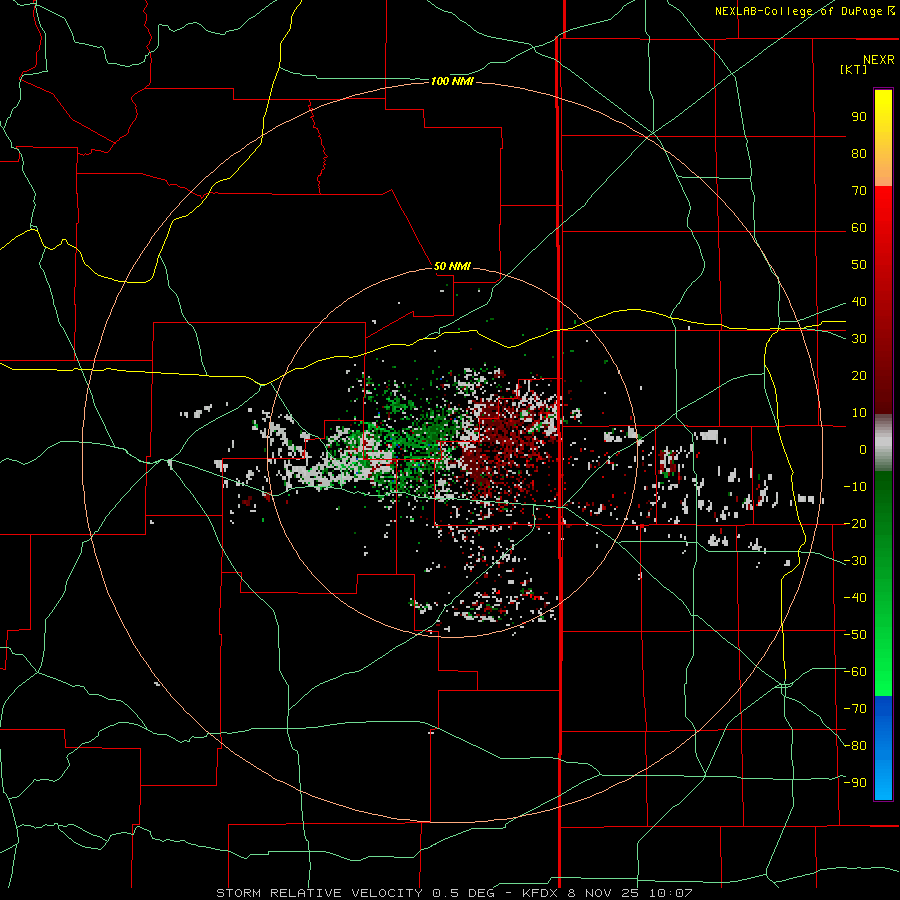Viewport: 900px width, 900px height.
Task: Click the 10 value on the velocity scale
Action: pos(859,413)
